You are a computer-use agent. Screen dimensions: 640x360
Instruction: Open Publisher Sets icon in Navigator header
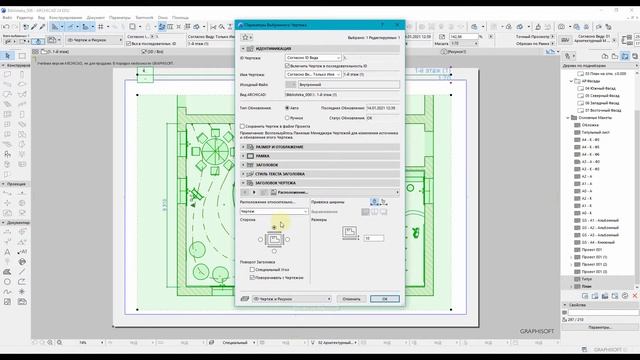coord(635,56)
